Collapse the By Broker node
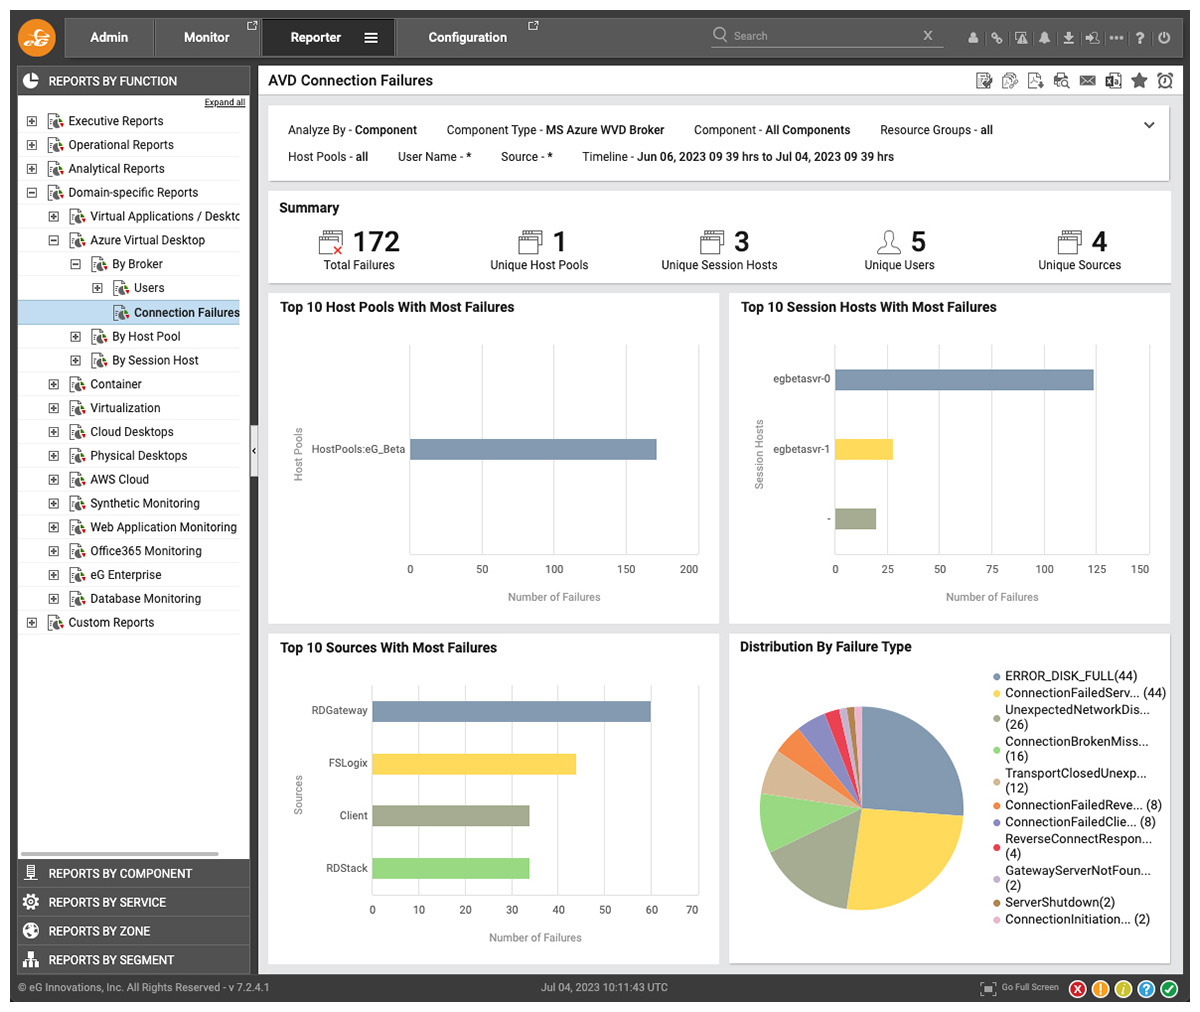1200x1012 pixels. click(x=75, y=264)
